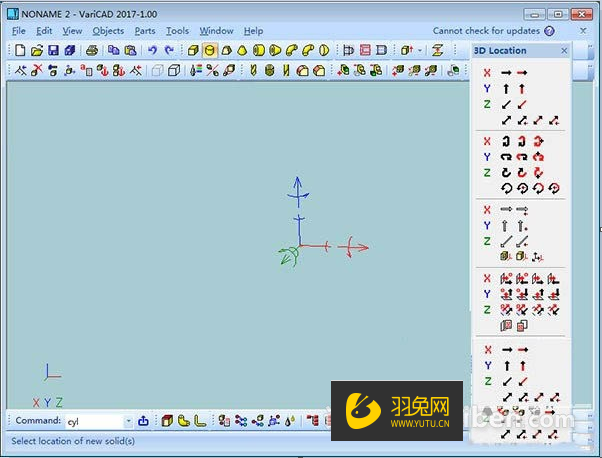The image size is (602, 458).
Task: Click the New document icon
Action: point(20,50)
